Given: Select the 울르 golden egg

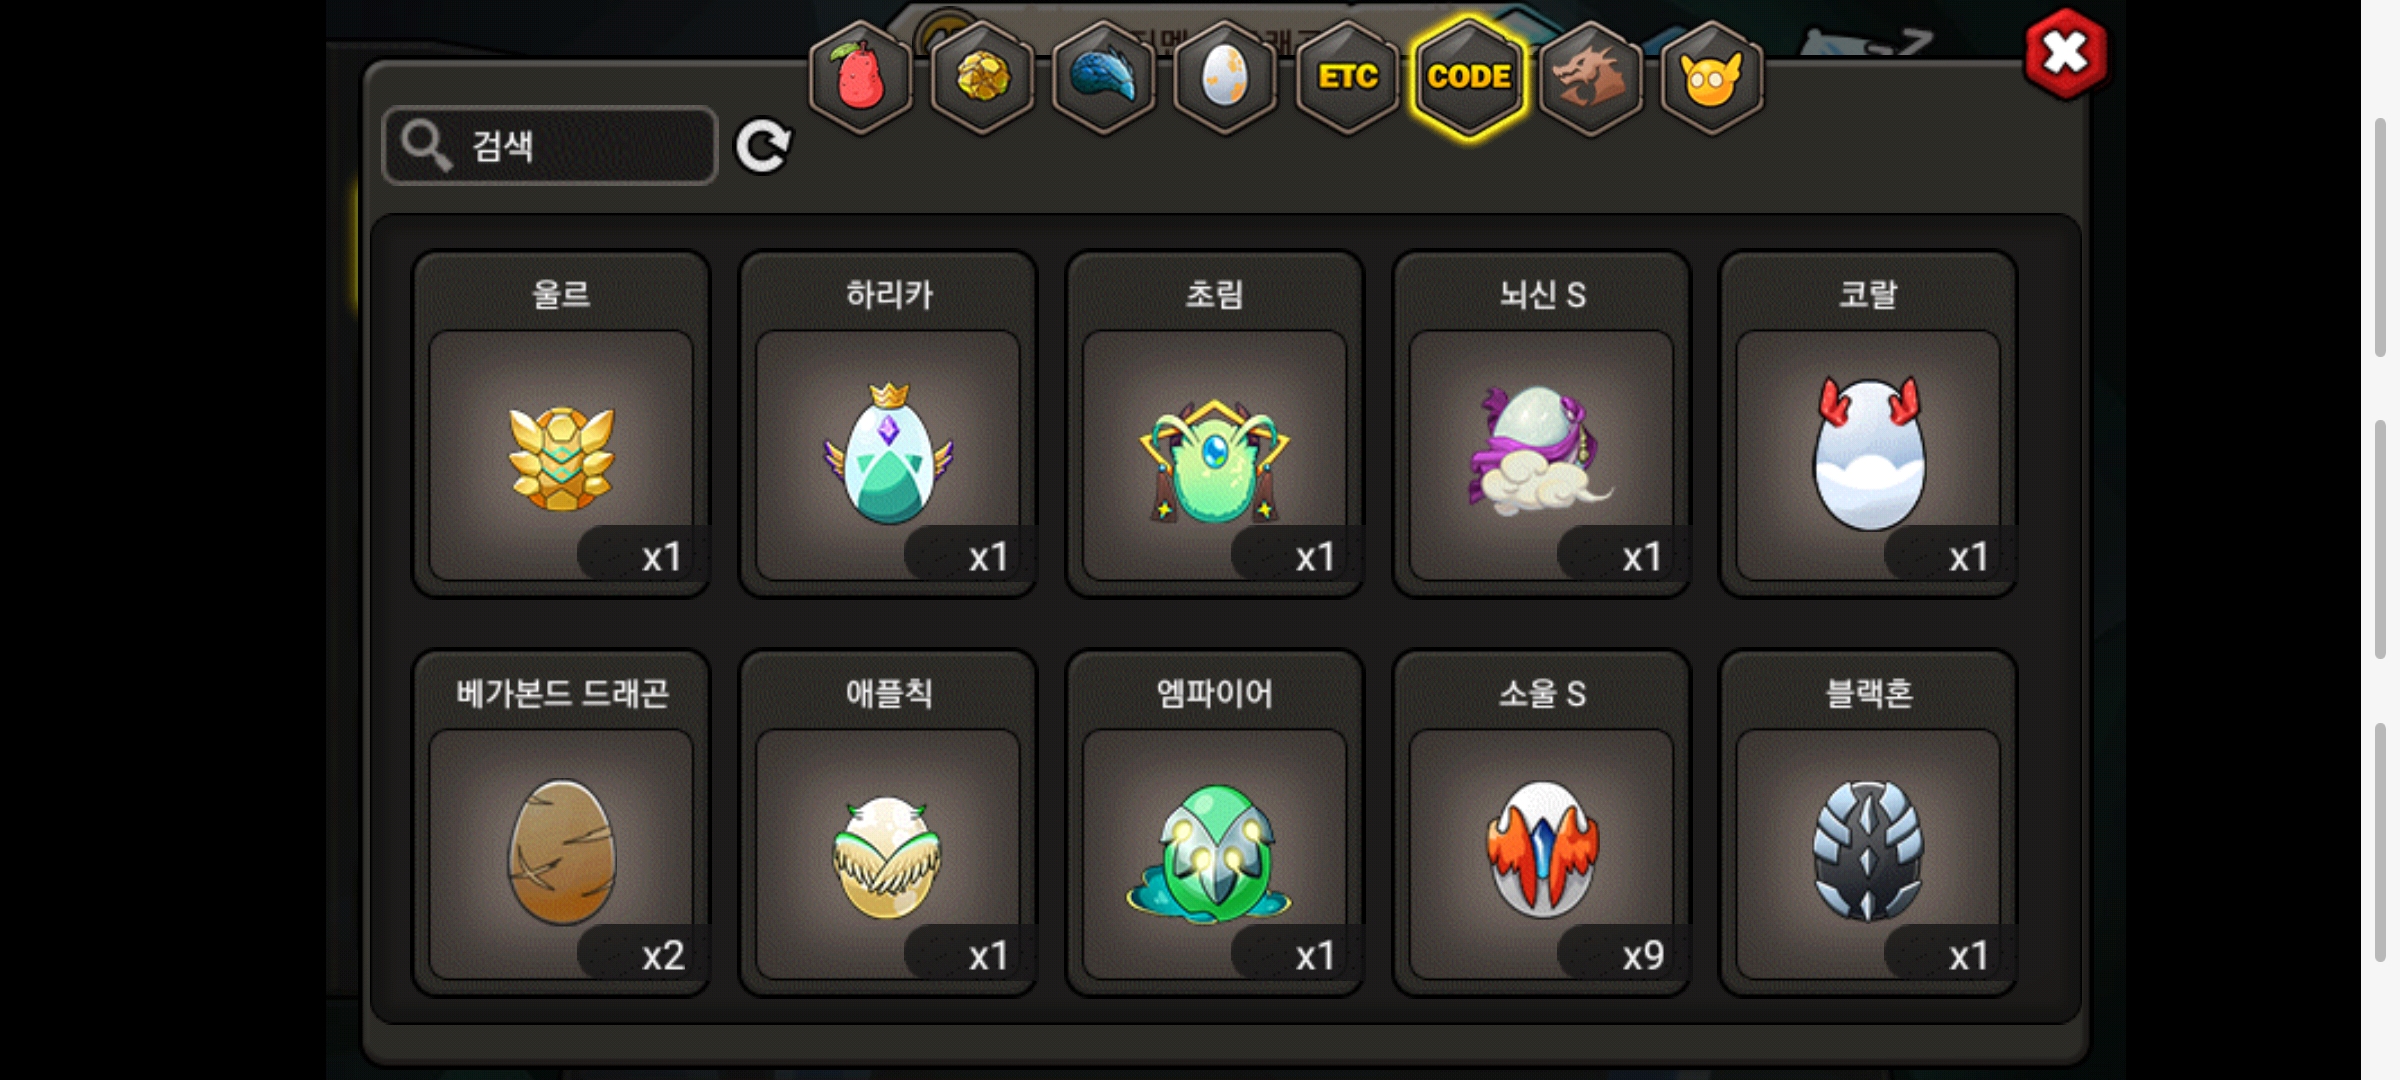Looking at the screenshot, I should coord(561,424).
